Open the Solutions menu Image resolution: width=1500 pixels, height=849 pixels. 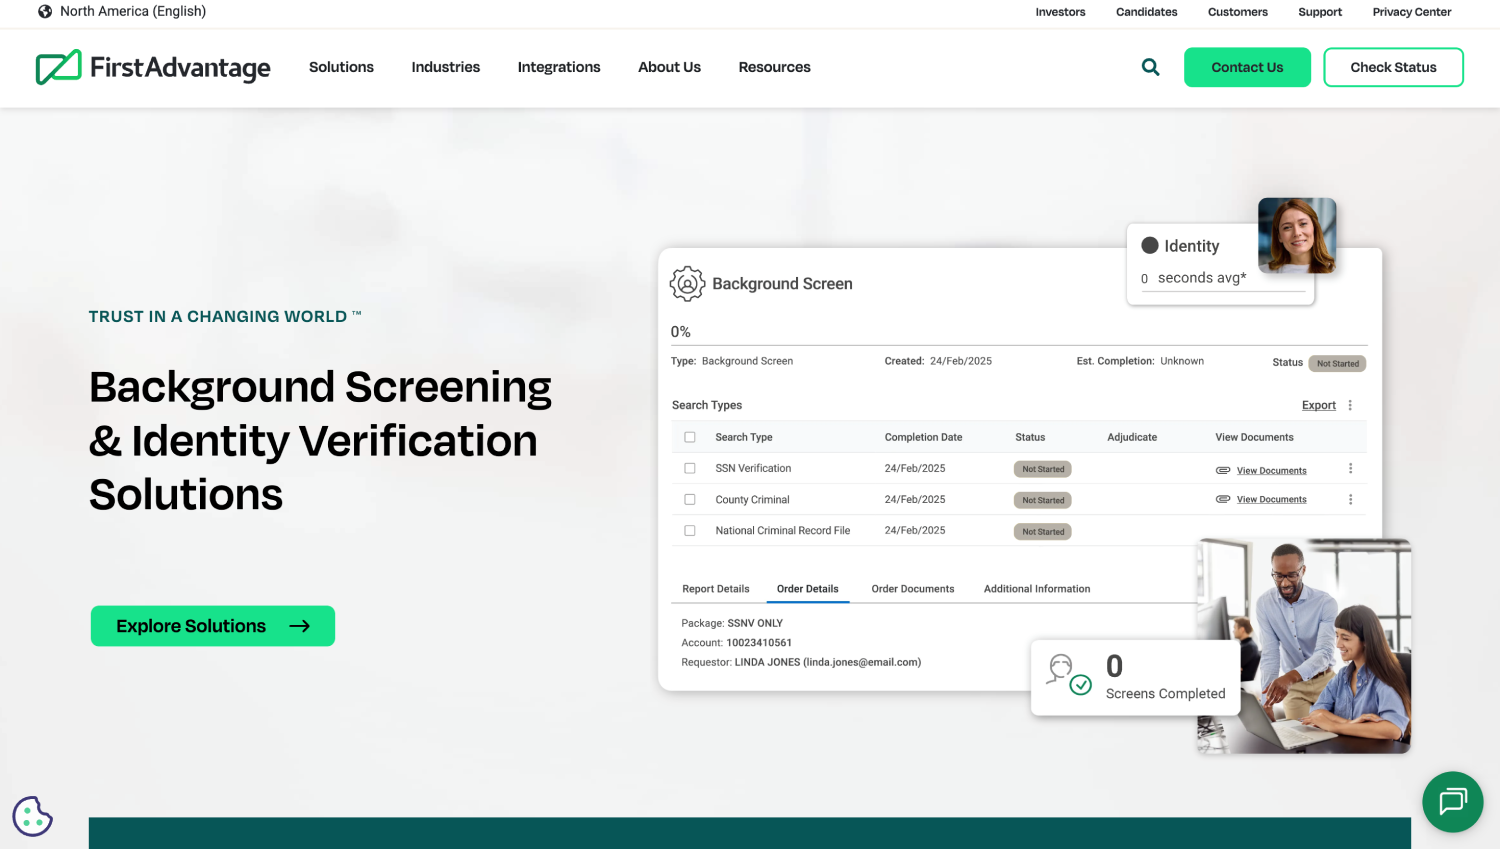coord(341,67)
